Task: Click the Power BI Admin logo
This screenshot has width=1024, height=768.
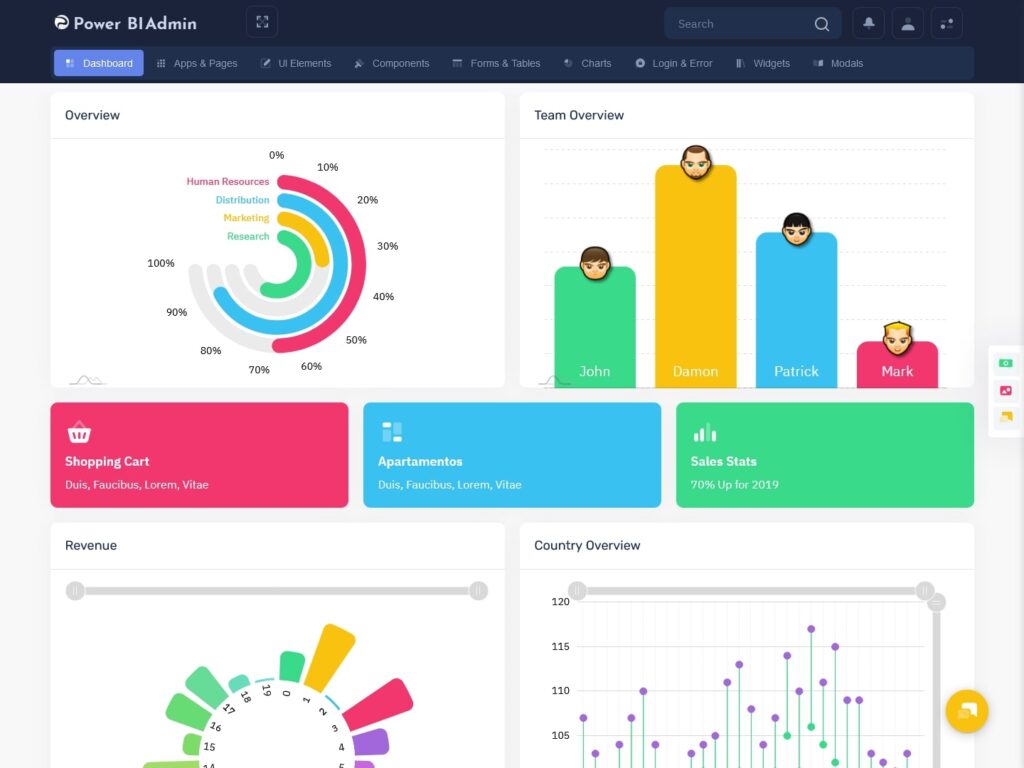Action: [124, 22]
